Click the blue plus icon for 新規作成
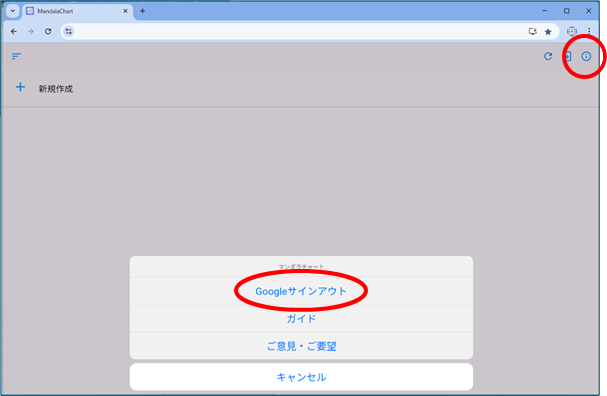607x396 pixels. 20,87
